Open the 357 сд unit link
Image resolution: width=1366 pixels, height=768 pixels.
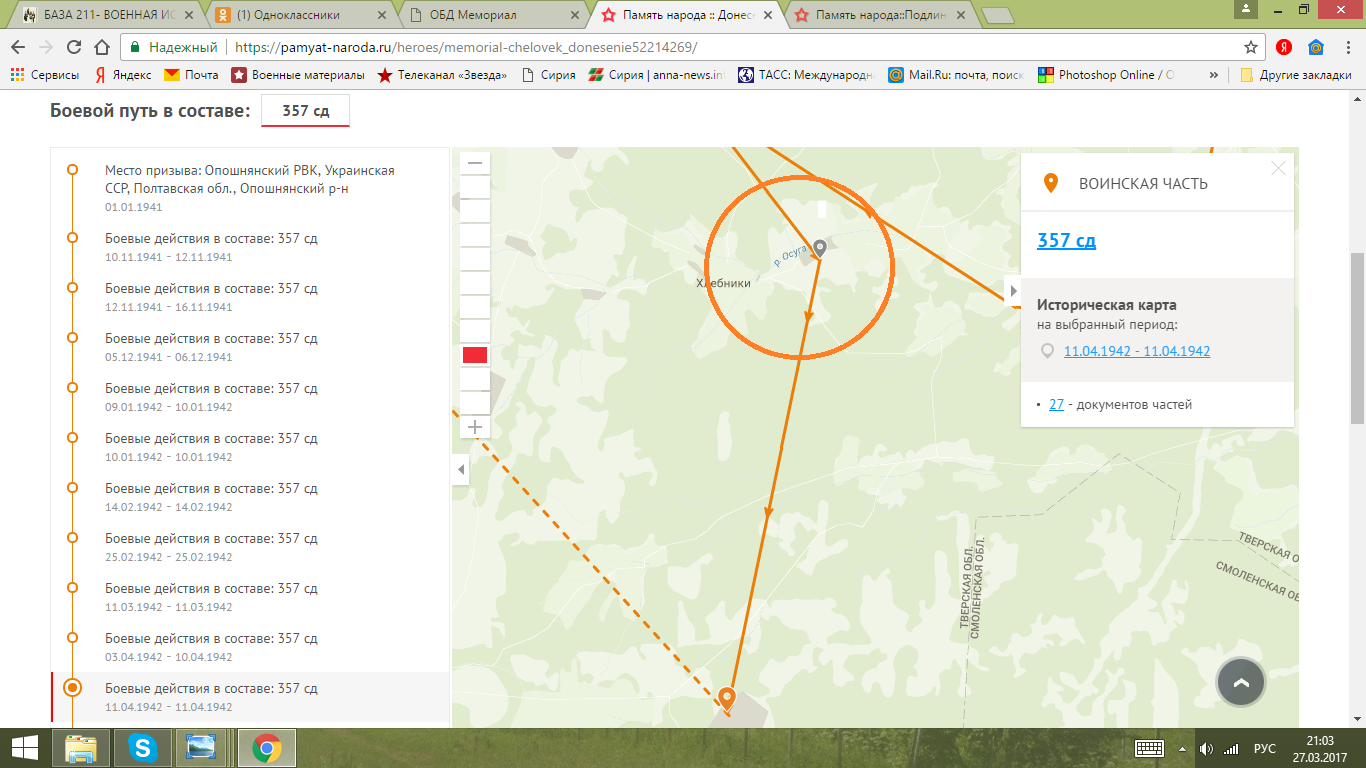1066,240
